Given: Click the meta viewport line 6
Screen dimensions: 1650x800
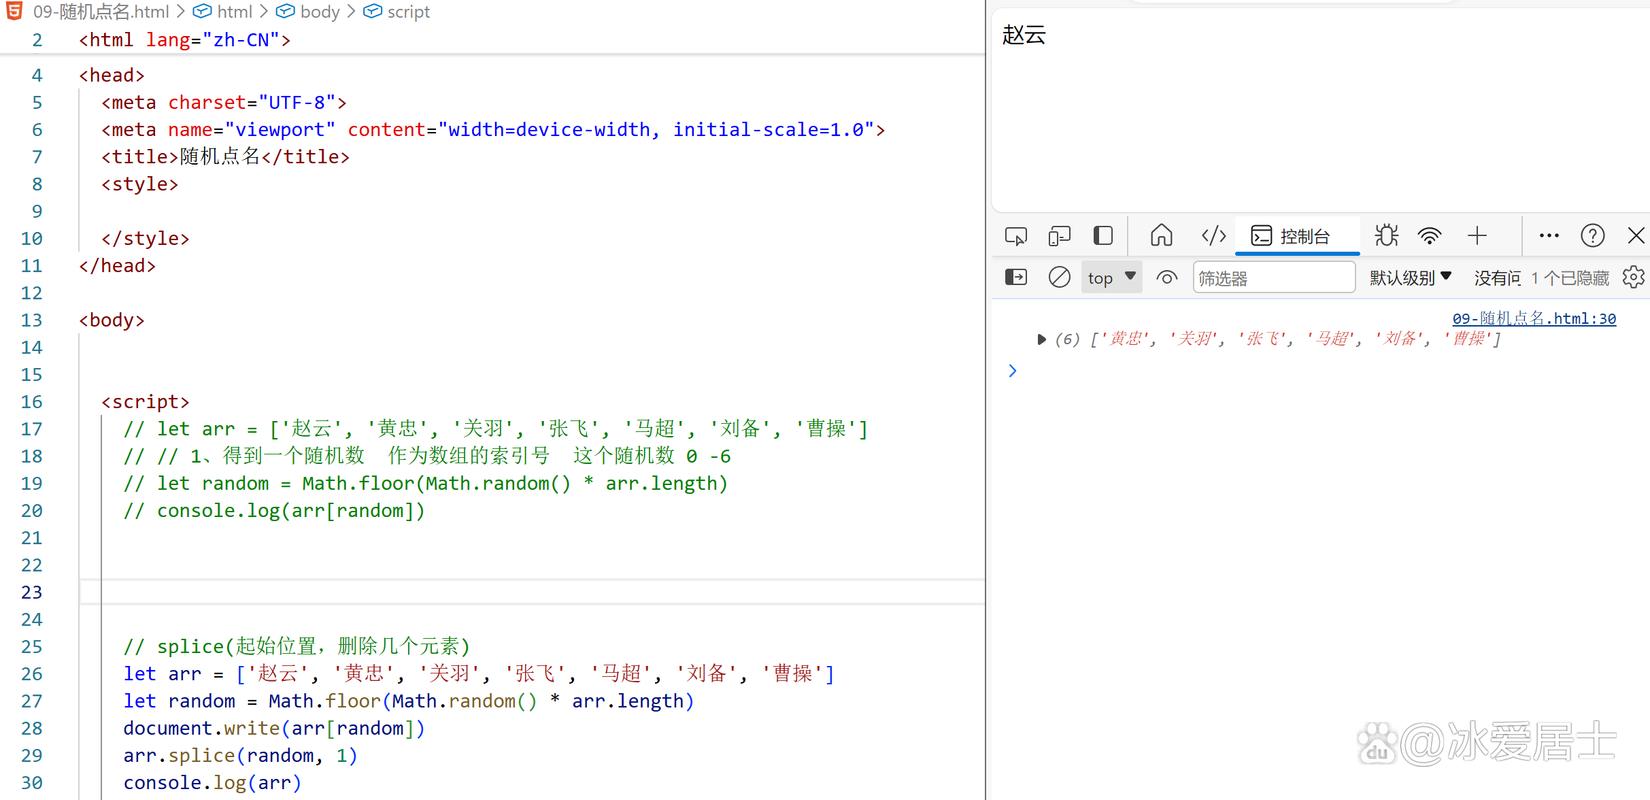Looking at the screenshot, I should pyautogui.click(x=493, y=130).
